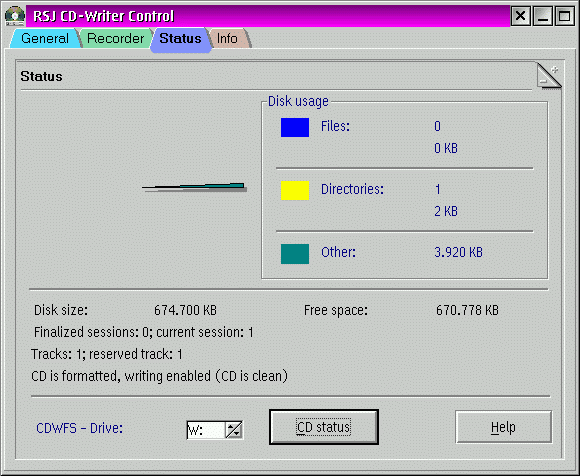Image resolution: width=580 pixels, height=476 pixels.
Task: Open Help for the Status page
Action: point(503,427)
